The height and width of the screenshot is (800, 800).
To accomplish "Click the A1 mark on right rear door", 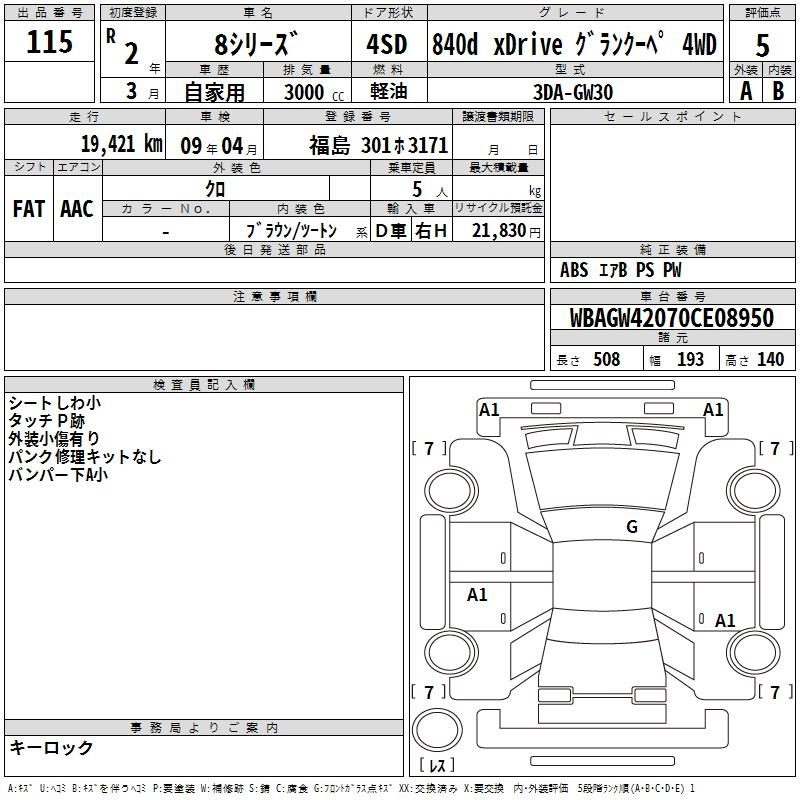I will tap(724, 620).
